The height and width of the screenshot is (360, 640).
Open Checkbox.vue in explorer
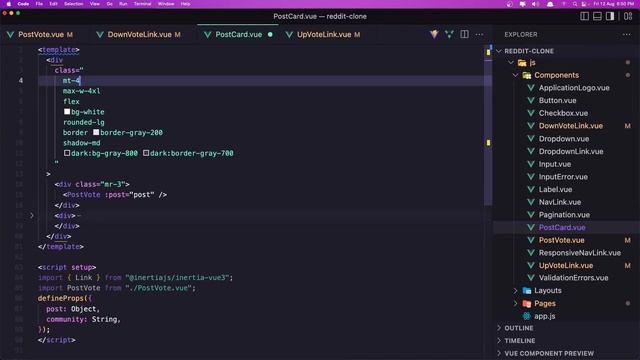[x=563, y=113]
